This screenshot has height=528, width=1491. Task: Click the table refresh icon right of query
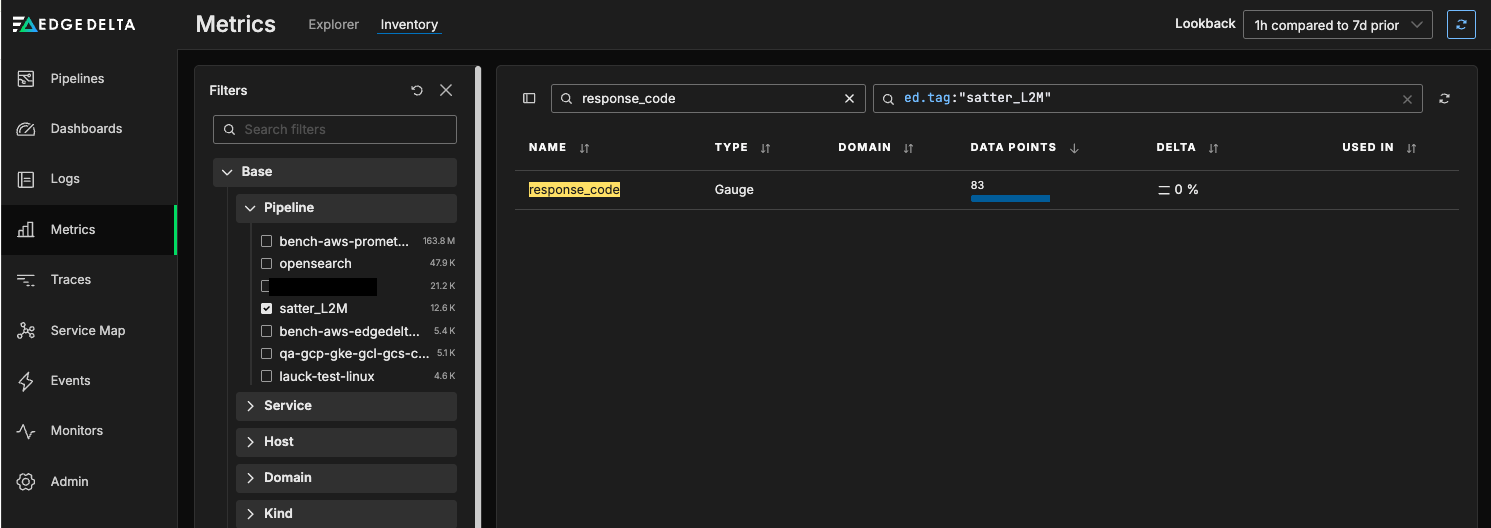click(x=1444, y=98)
